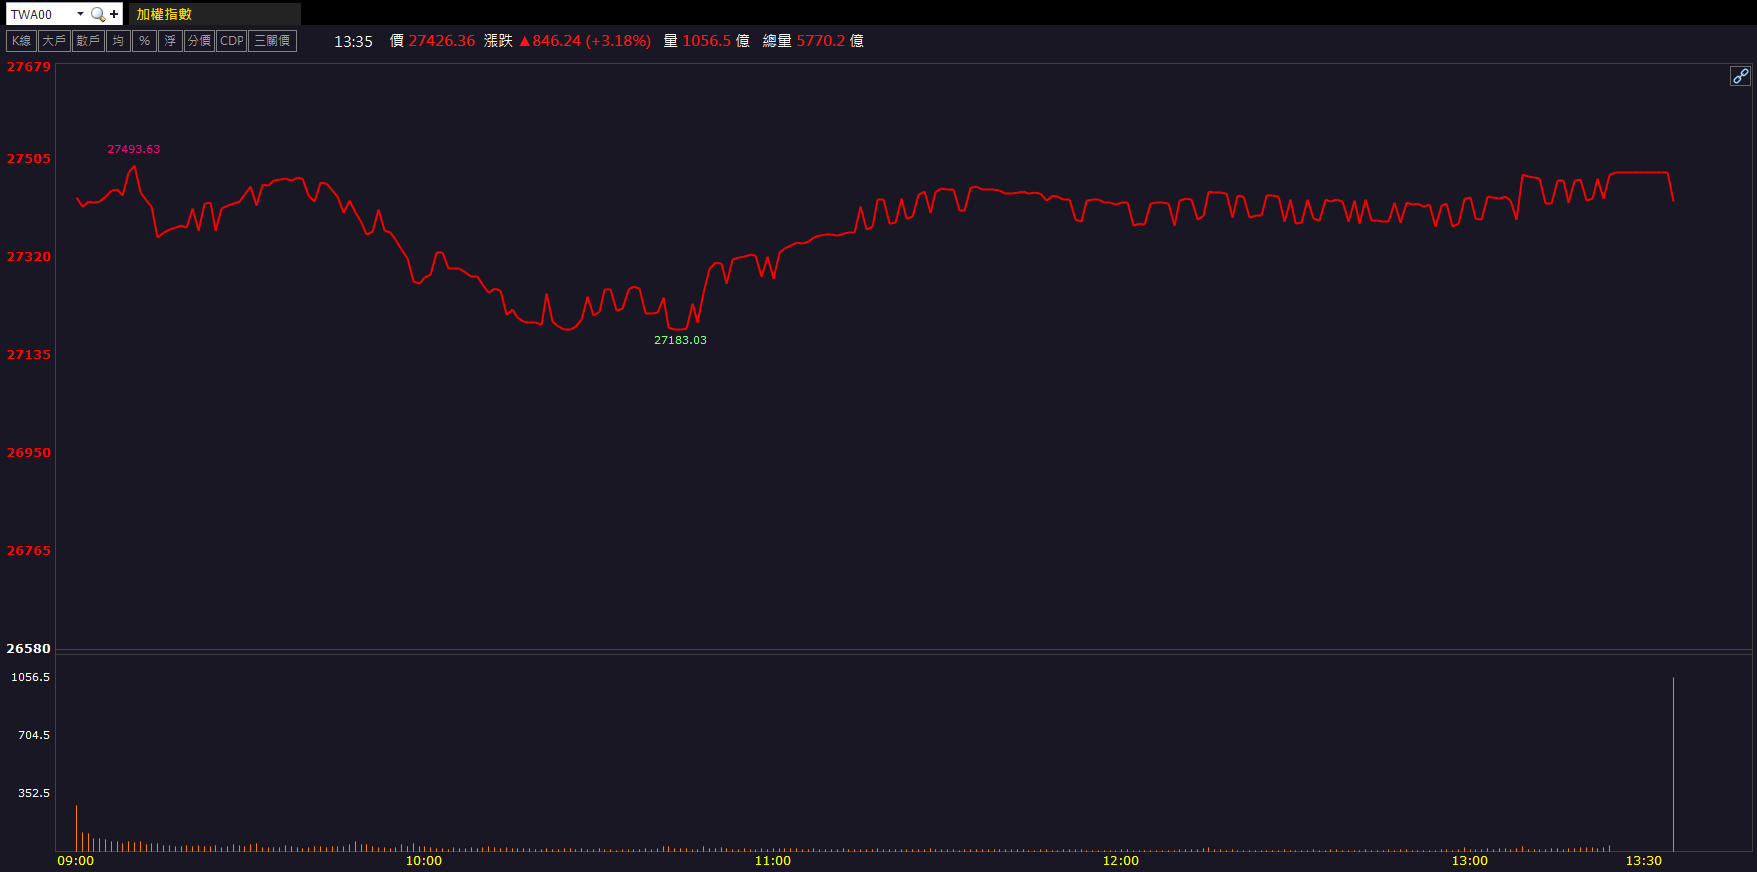The width and height of the screenshot is (1757, 872).
Task: Click the magnifier search icon
Action: [x=97, y=14]
